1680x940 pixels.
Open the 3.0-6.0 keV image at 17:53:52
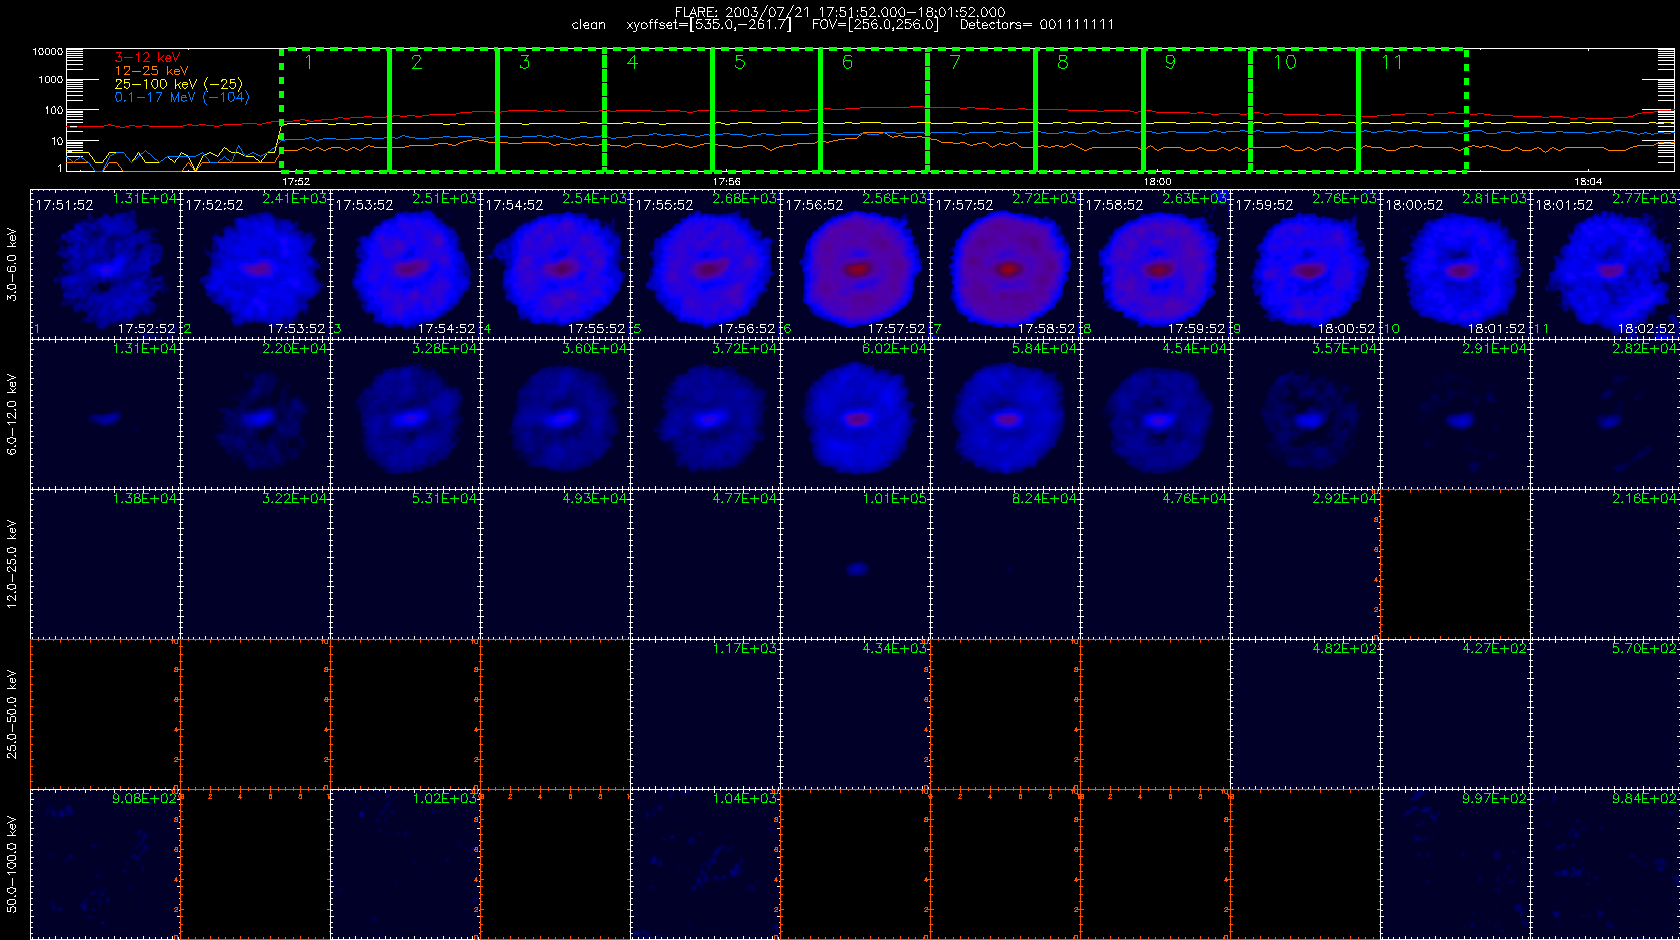[x=405, y=264]
